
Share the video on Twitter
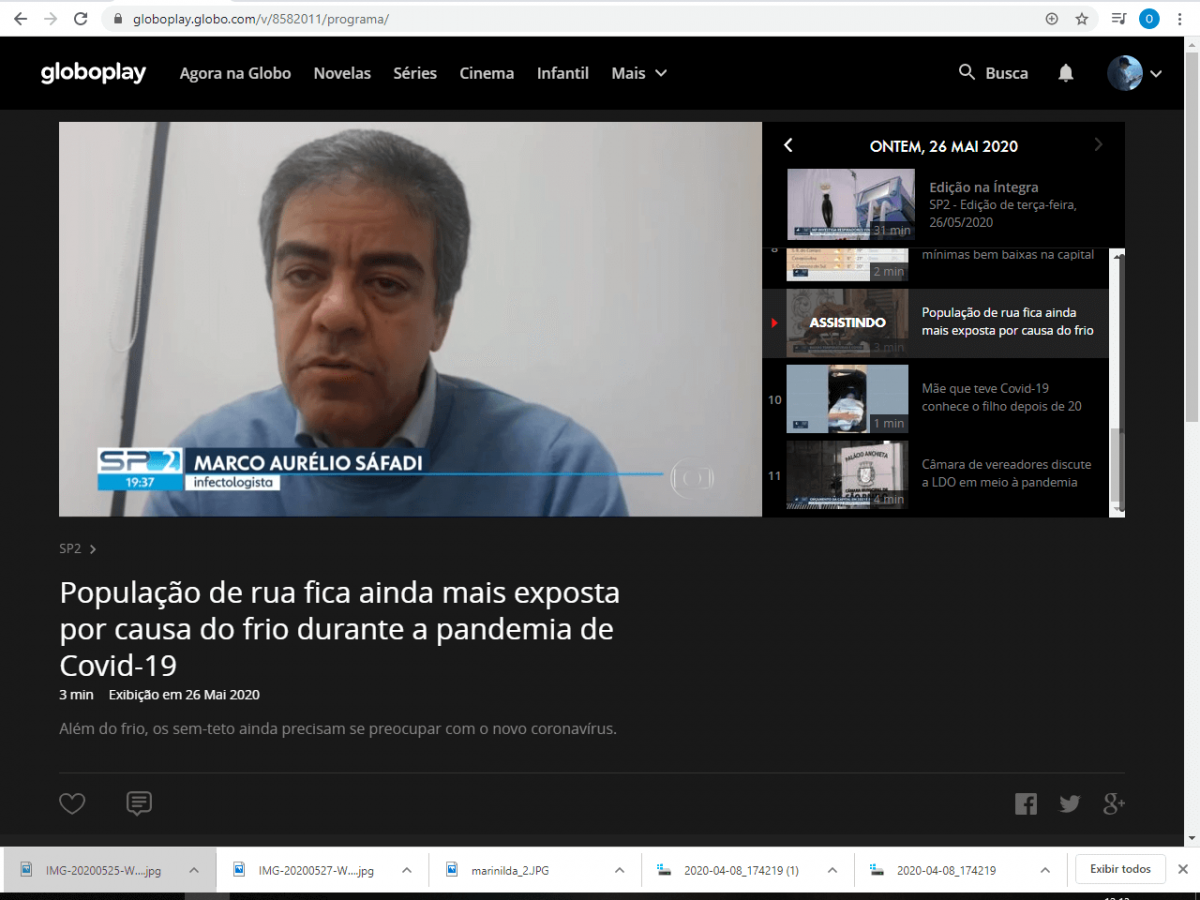[1070, 803]
